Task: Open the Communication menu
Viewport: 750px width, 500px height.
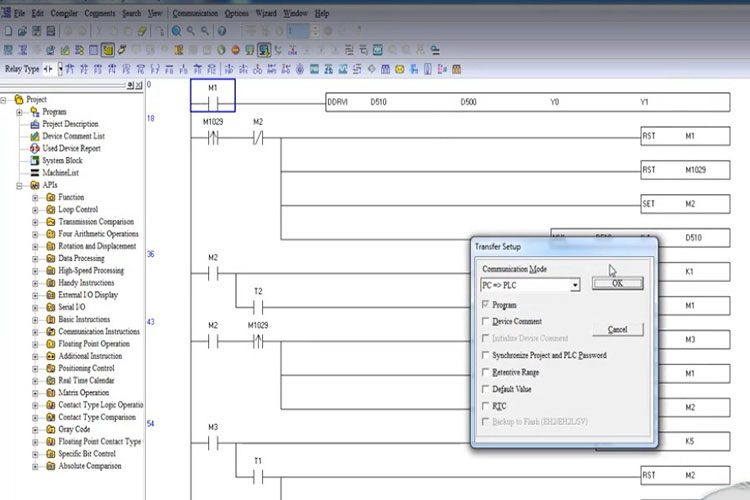Action: tap(196, 14)
